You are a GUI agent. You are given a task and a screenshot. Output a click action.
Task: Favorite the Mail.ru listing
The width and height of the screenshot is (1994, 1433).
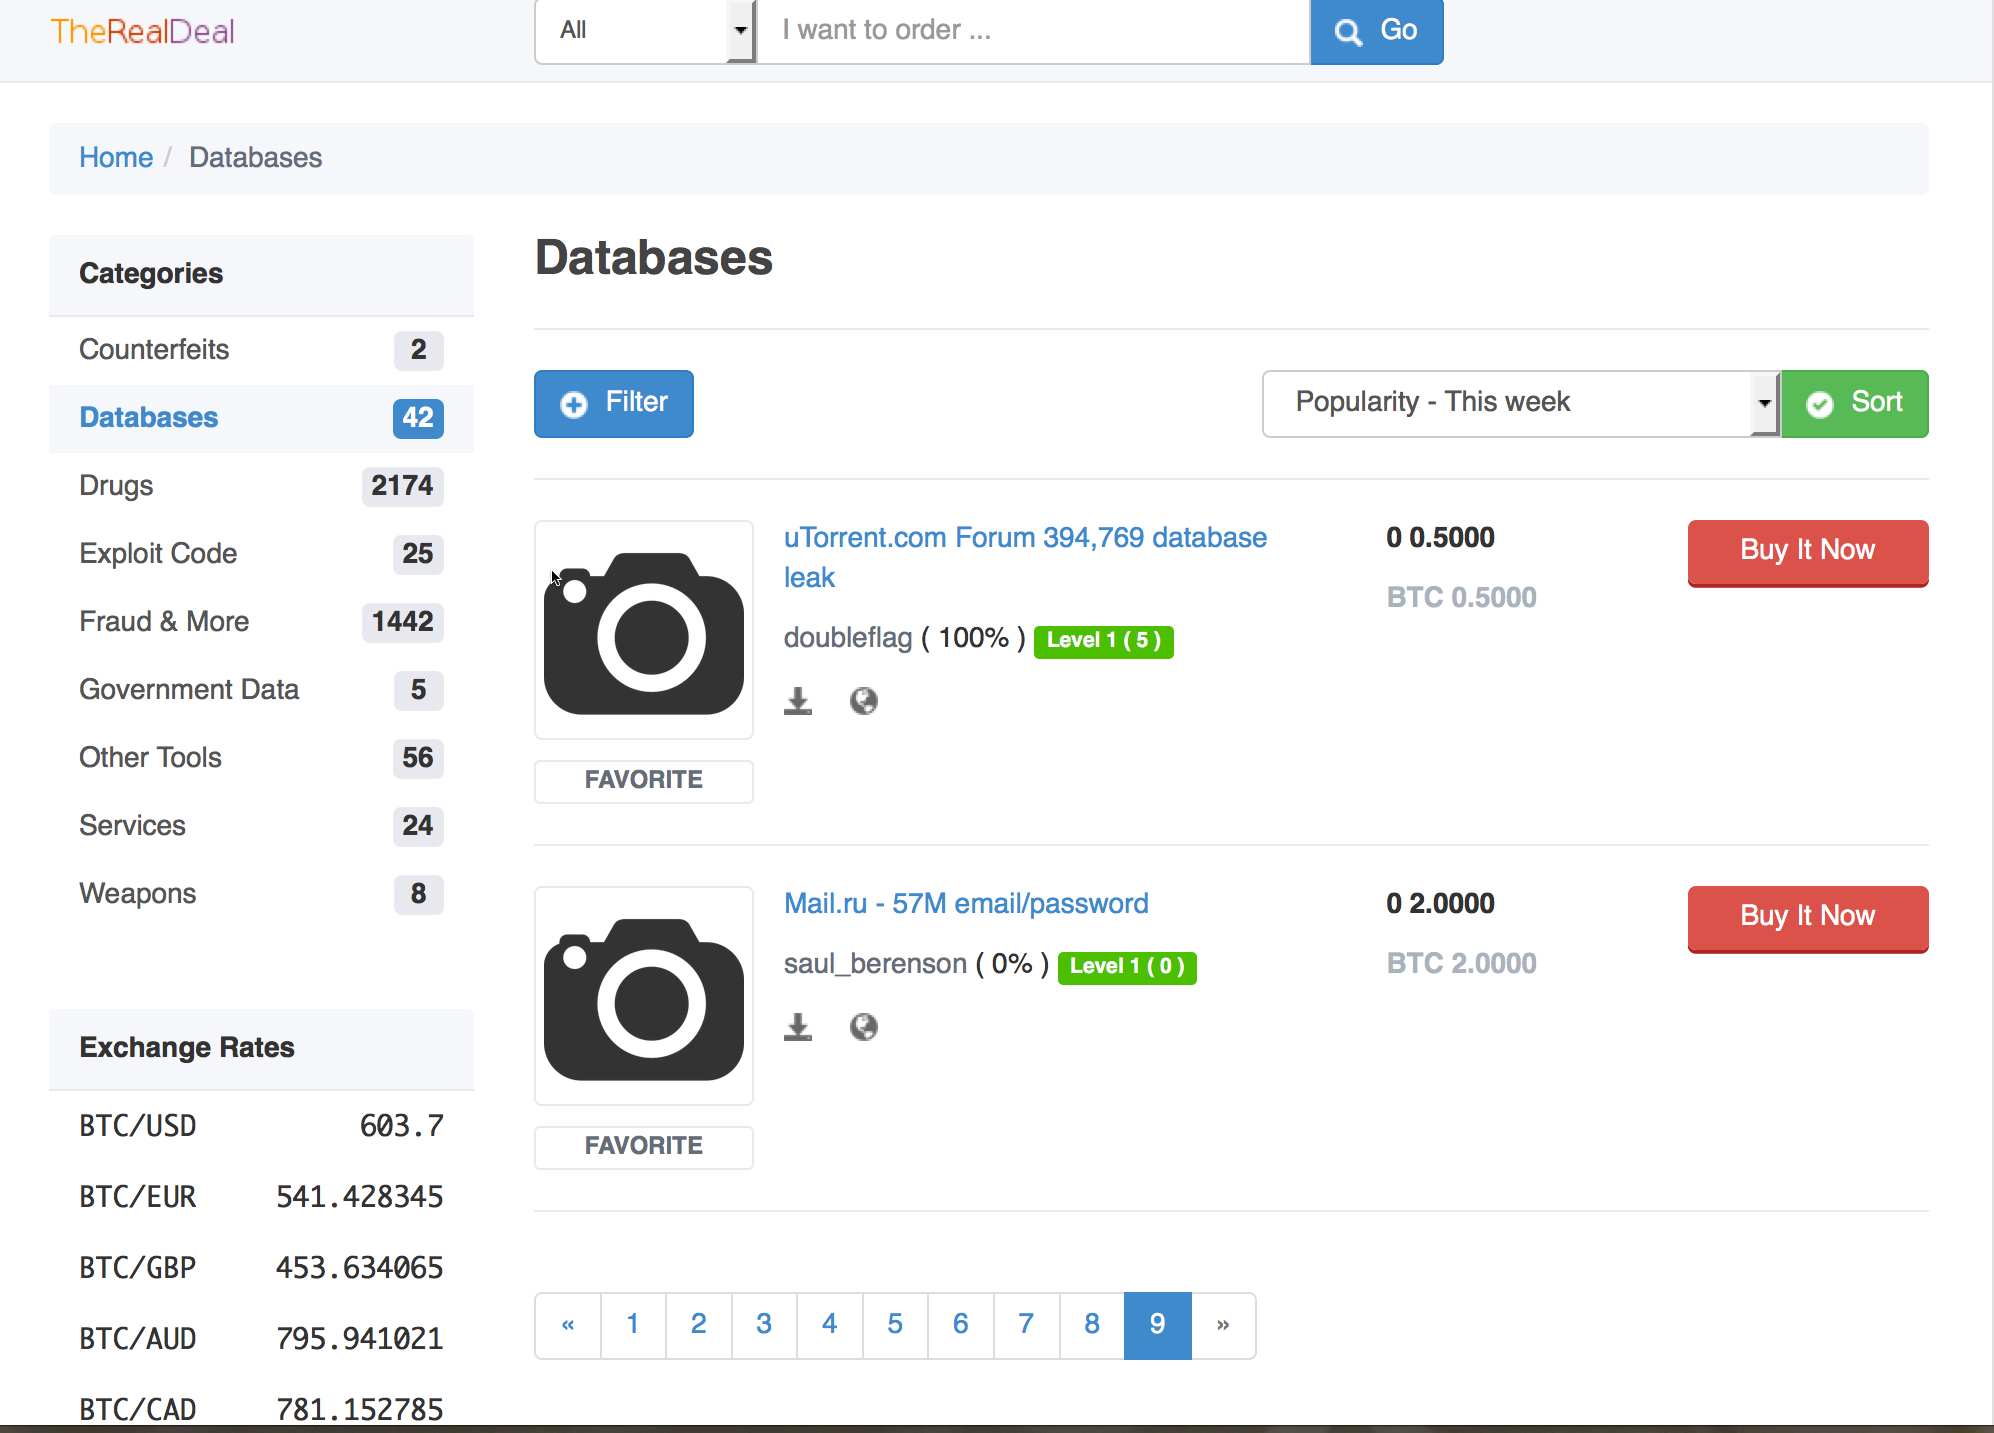tap(644, 1147)
